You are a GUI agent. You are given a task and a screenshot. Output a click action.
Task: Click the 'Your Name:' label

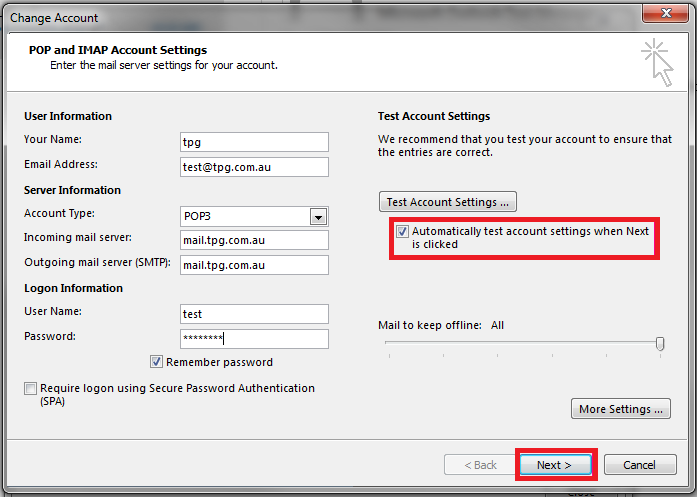tap(53, 139)
